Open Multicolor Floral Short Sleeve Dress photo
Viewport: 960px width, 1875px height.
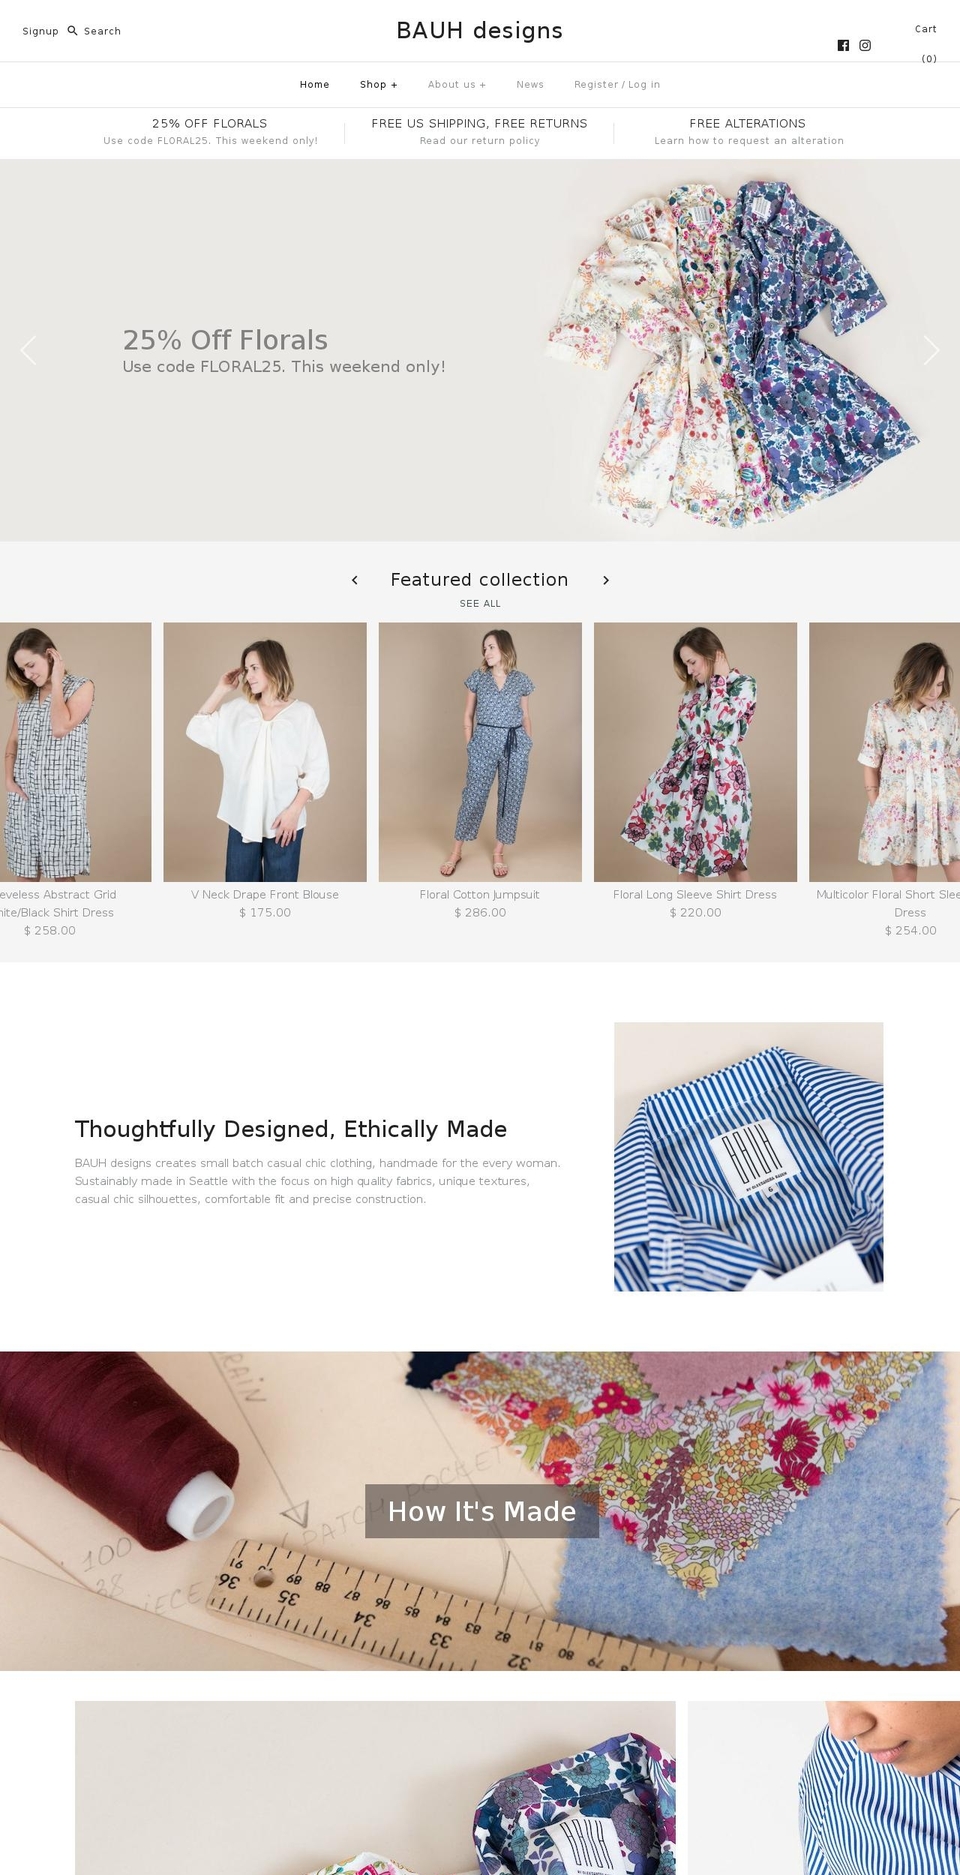[885, 752]
